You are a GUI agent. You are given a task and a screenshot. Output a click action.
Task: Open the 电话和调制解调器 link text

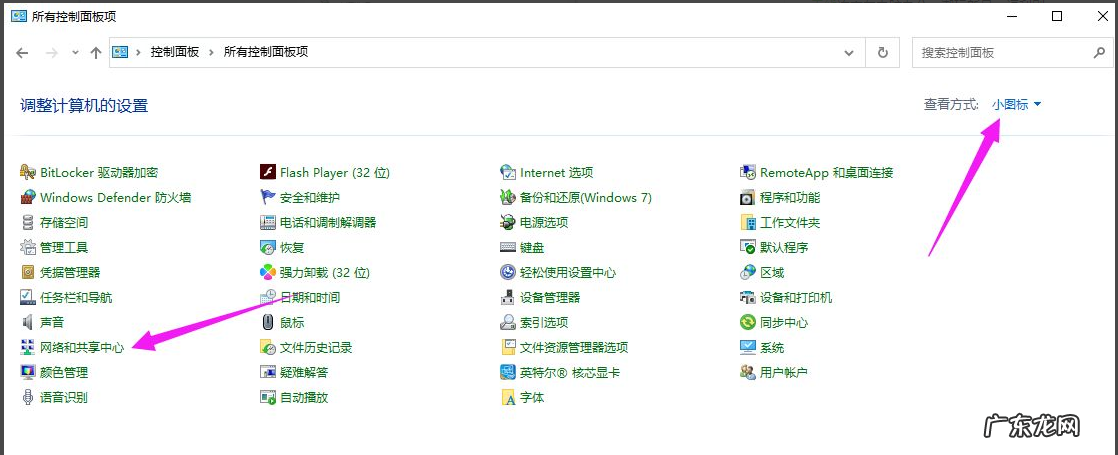point(328,223)
